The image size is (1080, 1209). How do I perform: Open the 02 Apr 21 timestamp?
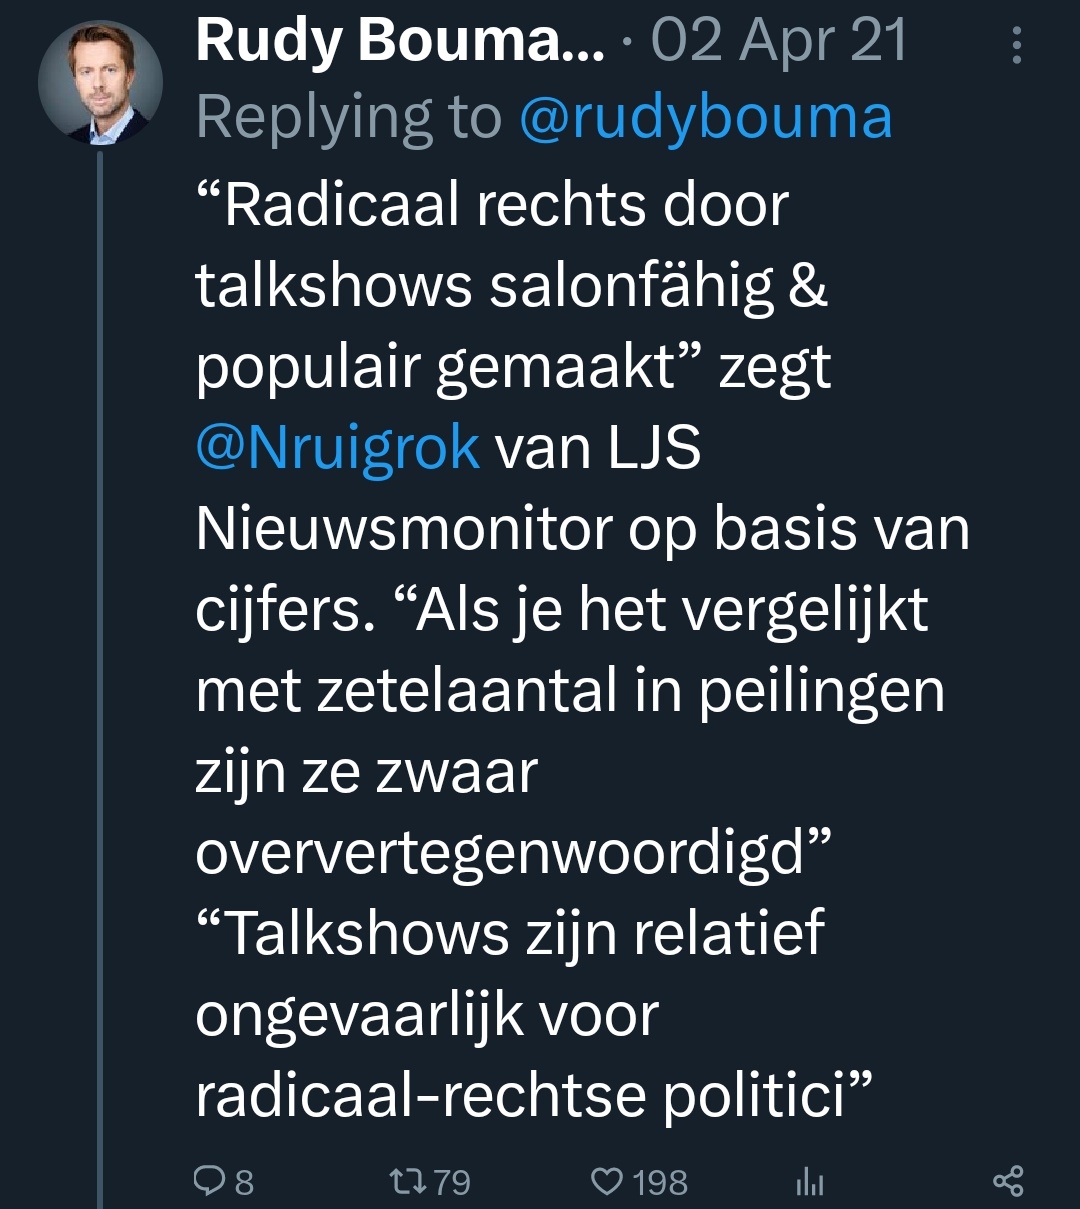(779, 42)
